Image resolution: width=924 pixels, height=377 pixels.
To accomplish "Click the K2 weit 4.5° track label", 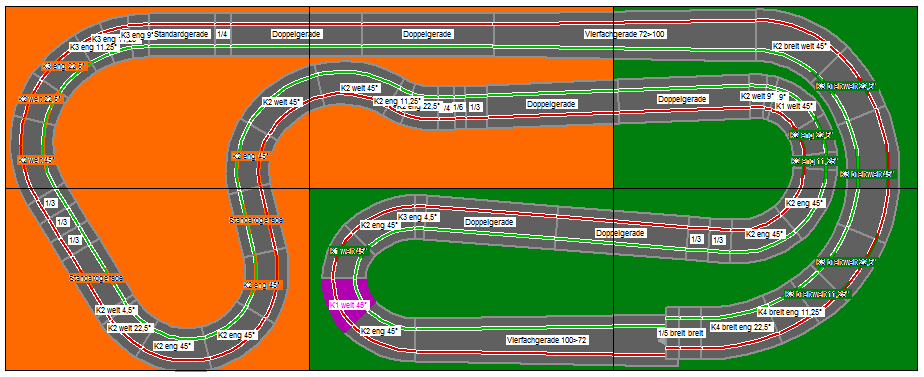I will point(116,309).
